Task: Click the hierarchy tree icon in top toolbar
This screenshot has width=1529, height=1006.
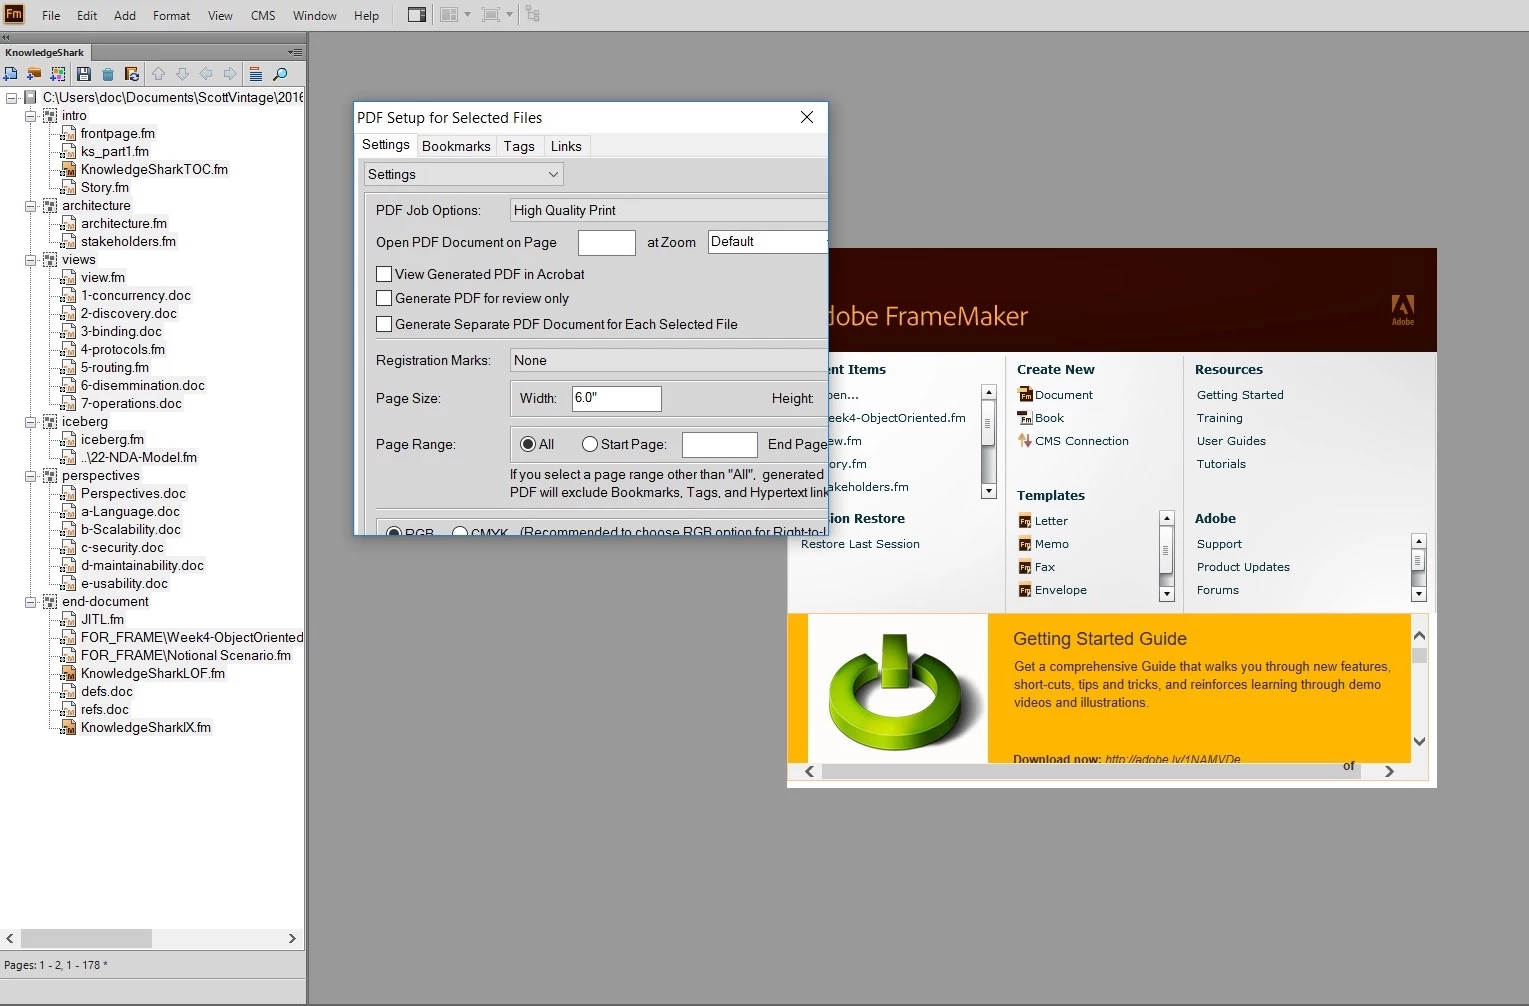Action: click(x=533, y=15)
